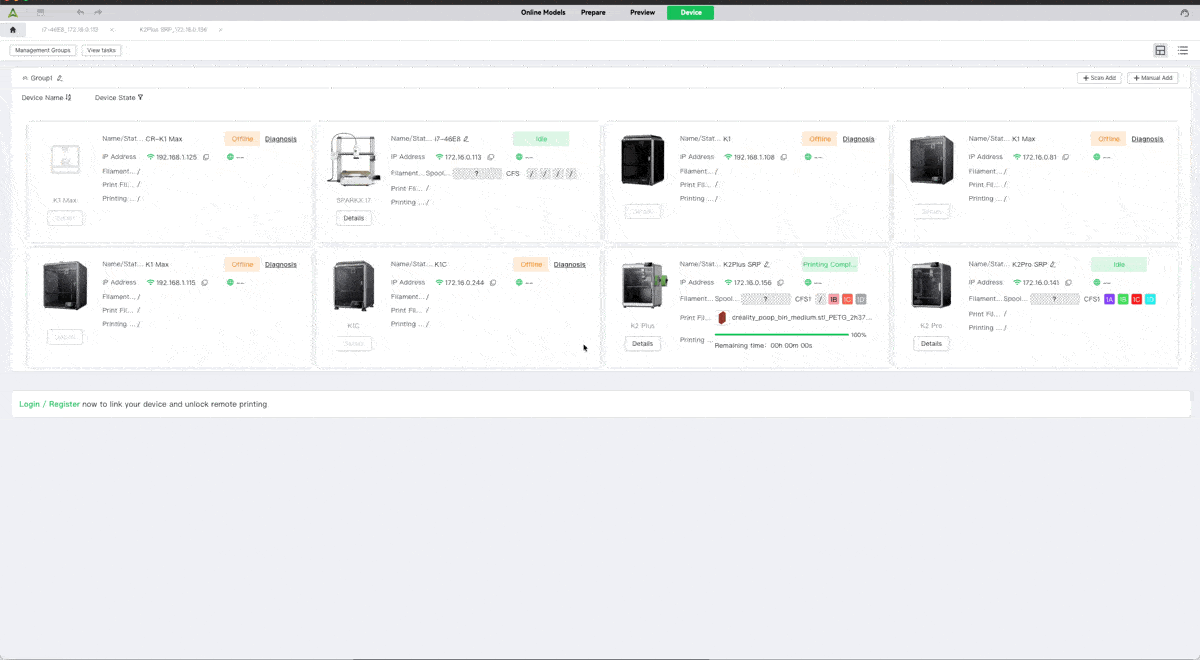Click the undo arrow in the title bar
1200x660 pixels.
pos(80,12)
